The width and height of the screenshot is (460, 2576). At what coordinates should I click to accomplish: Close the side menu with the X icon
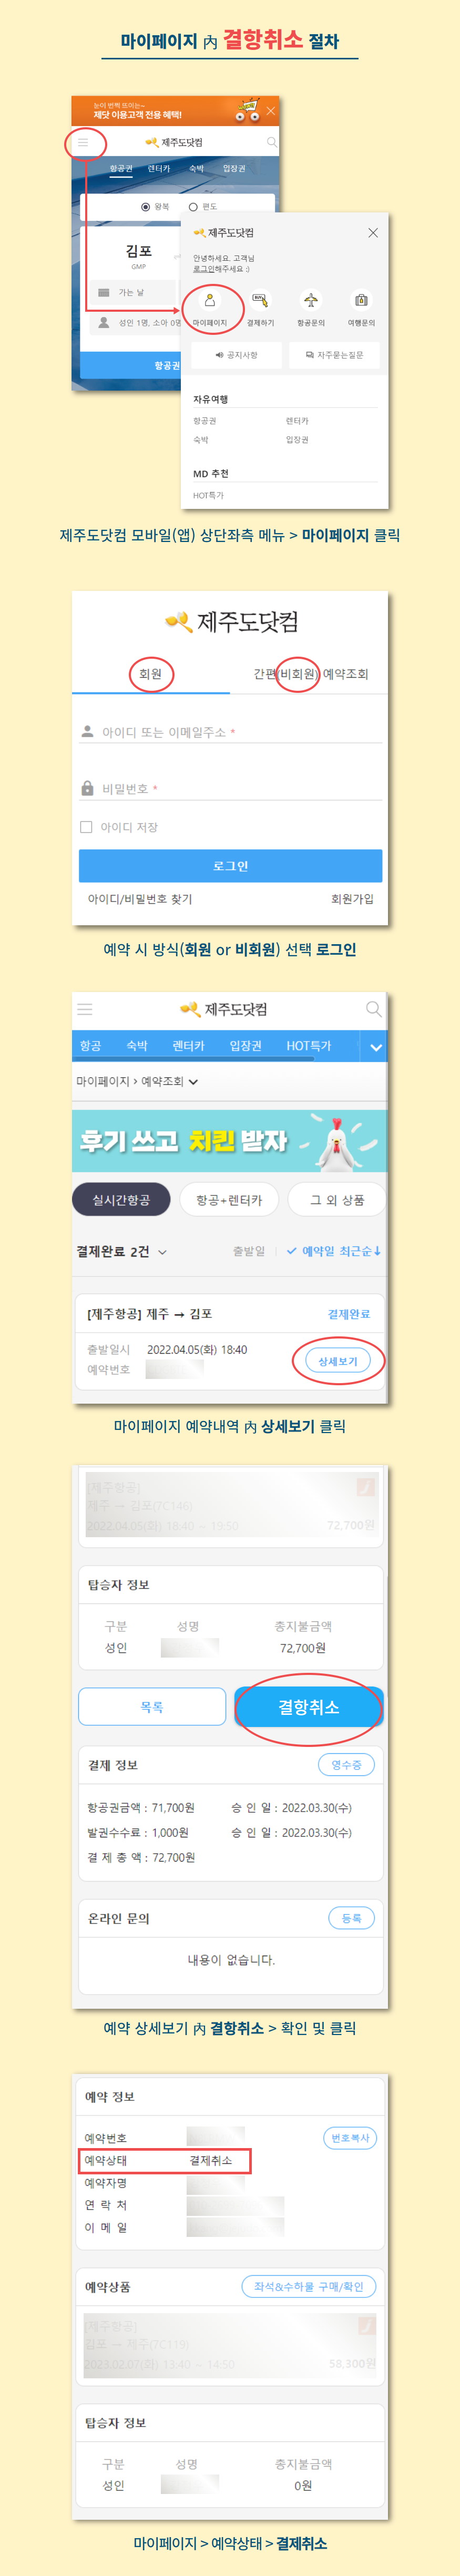(x=373, y=233)
